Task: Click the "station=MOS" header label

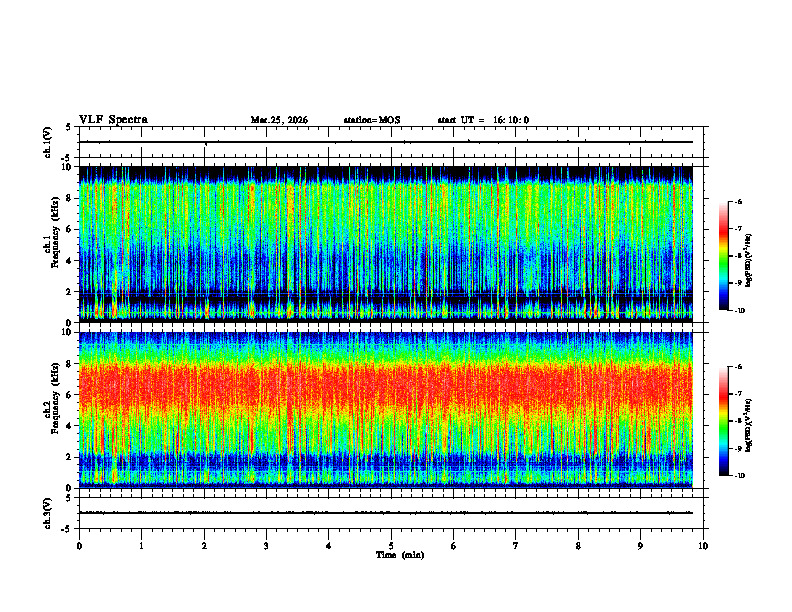Action: coord(372,120)
